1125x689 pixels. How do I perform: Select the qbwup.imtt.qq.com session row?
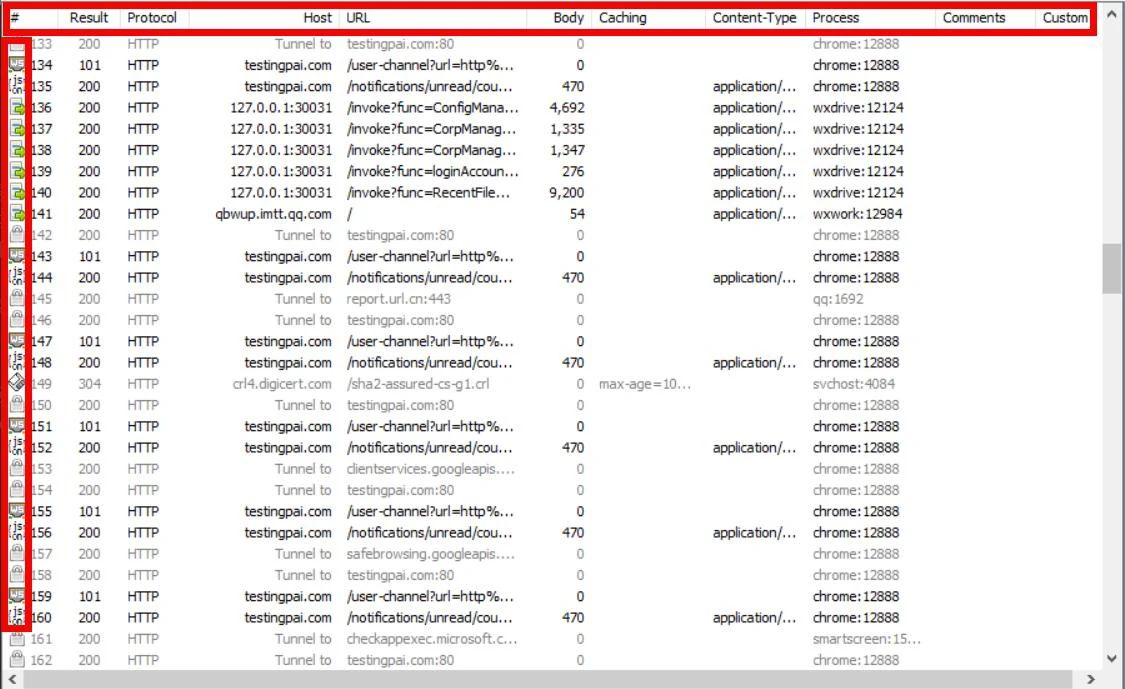(x=400, y=214)
